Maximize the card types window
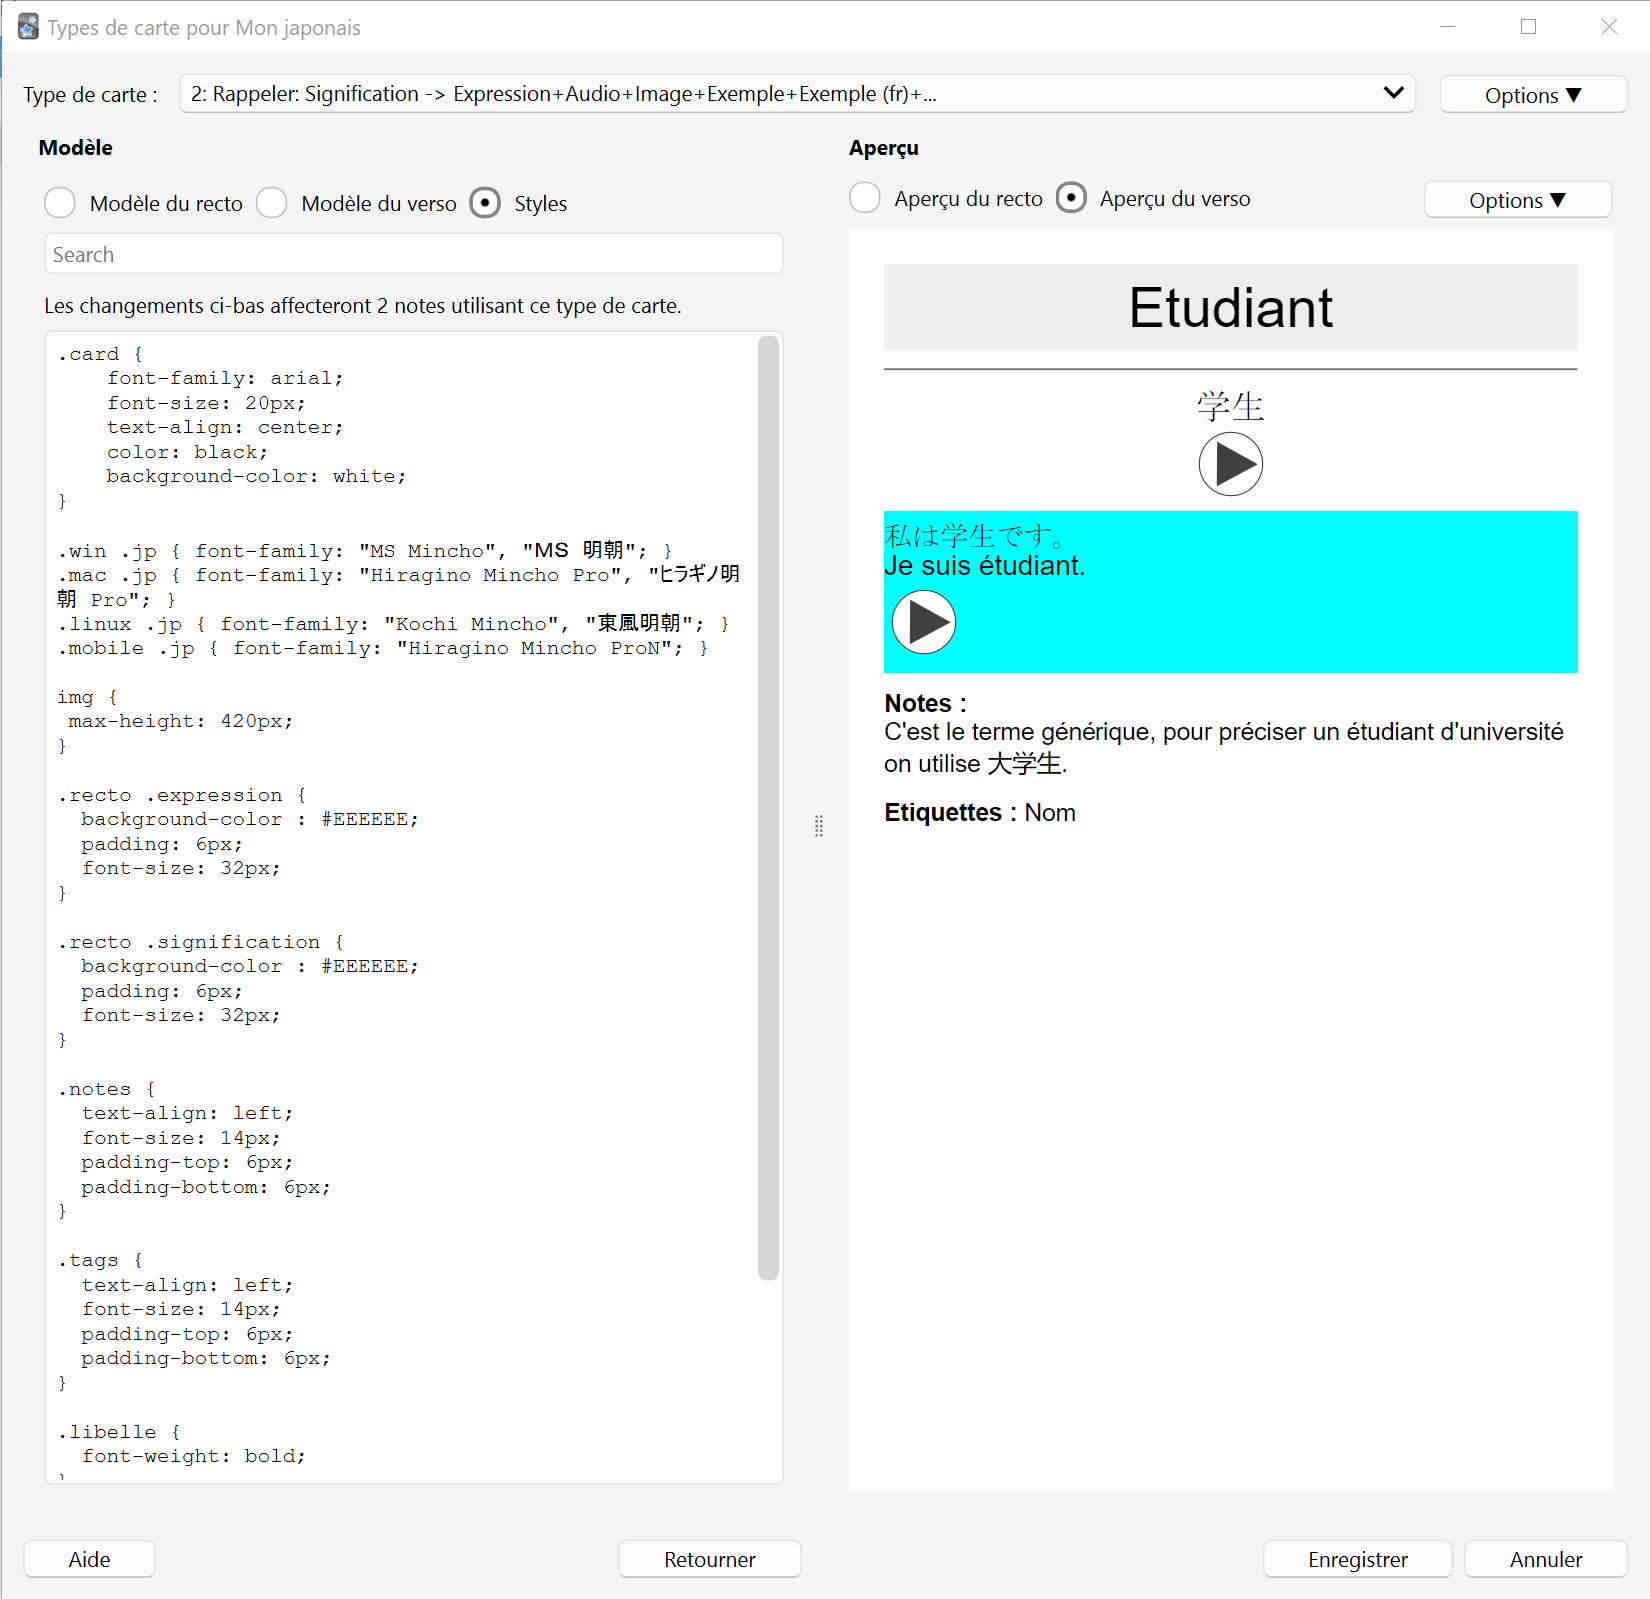Image resolution: width=1650 pixels, height=1599 pixels. (1528, 27)
